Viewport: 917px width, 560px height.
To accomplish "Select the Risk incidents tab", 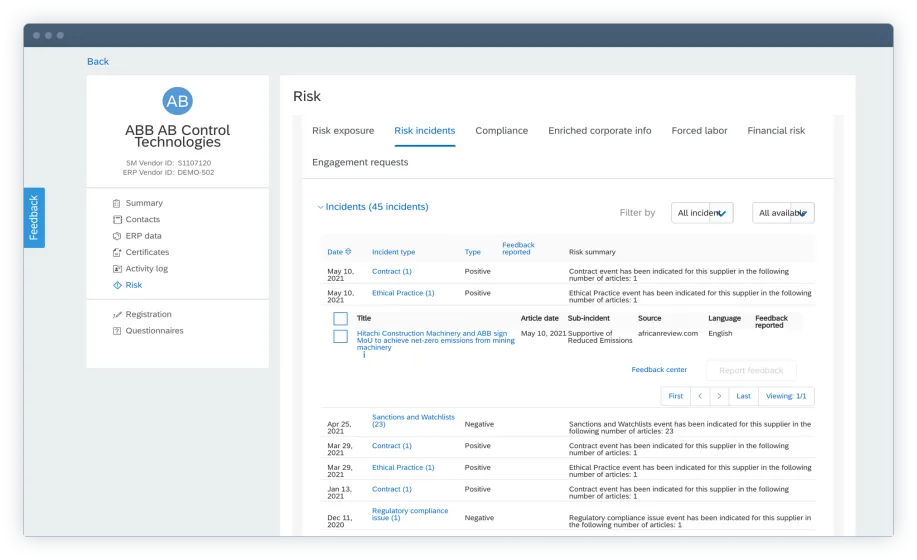I will (x=425, y=131).
